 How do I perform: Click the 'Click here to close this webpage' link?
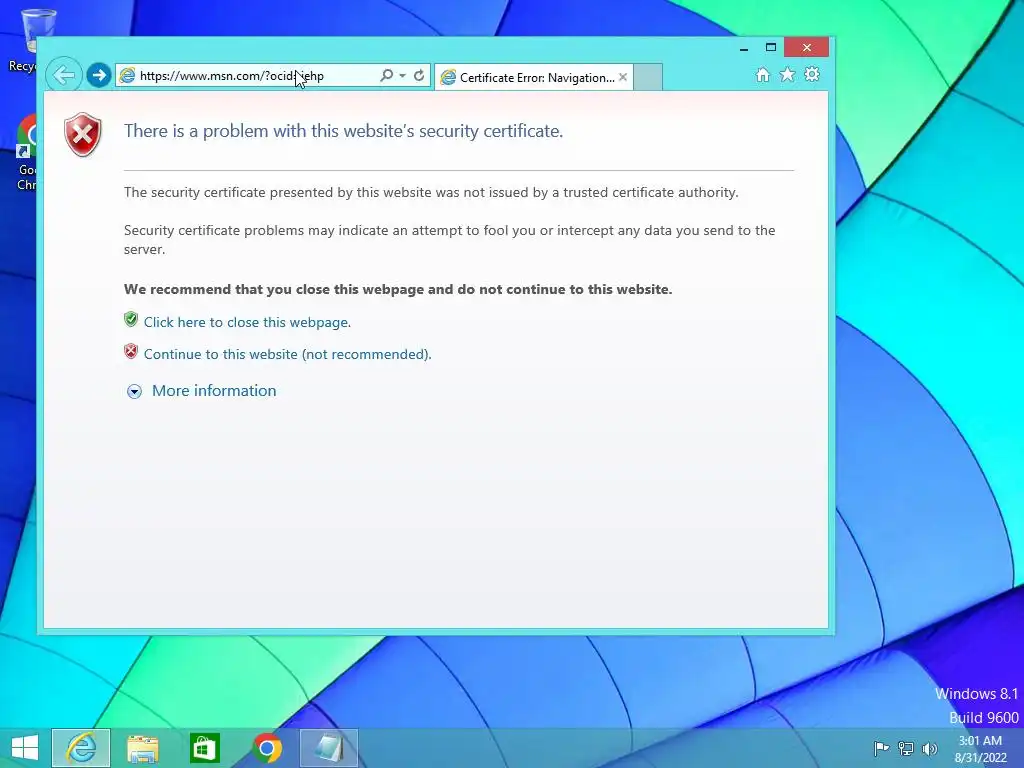click(247, 322)
